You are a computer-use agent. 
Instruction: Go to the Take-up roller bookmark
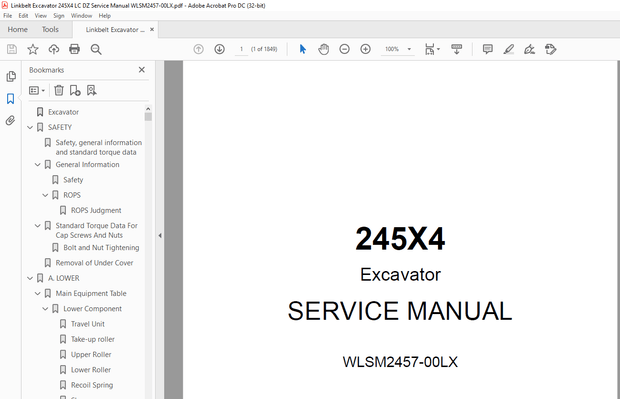pyautogui.click(x=93, y=339)
